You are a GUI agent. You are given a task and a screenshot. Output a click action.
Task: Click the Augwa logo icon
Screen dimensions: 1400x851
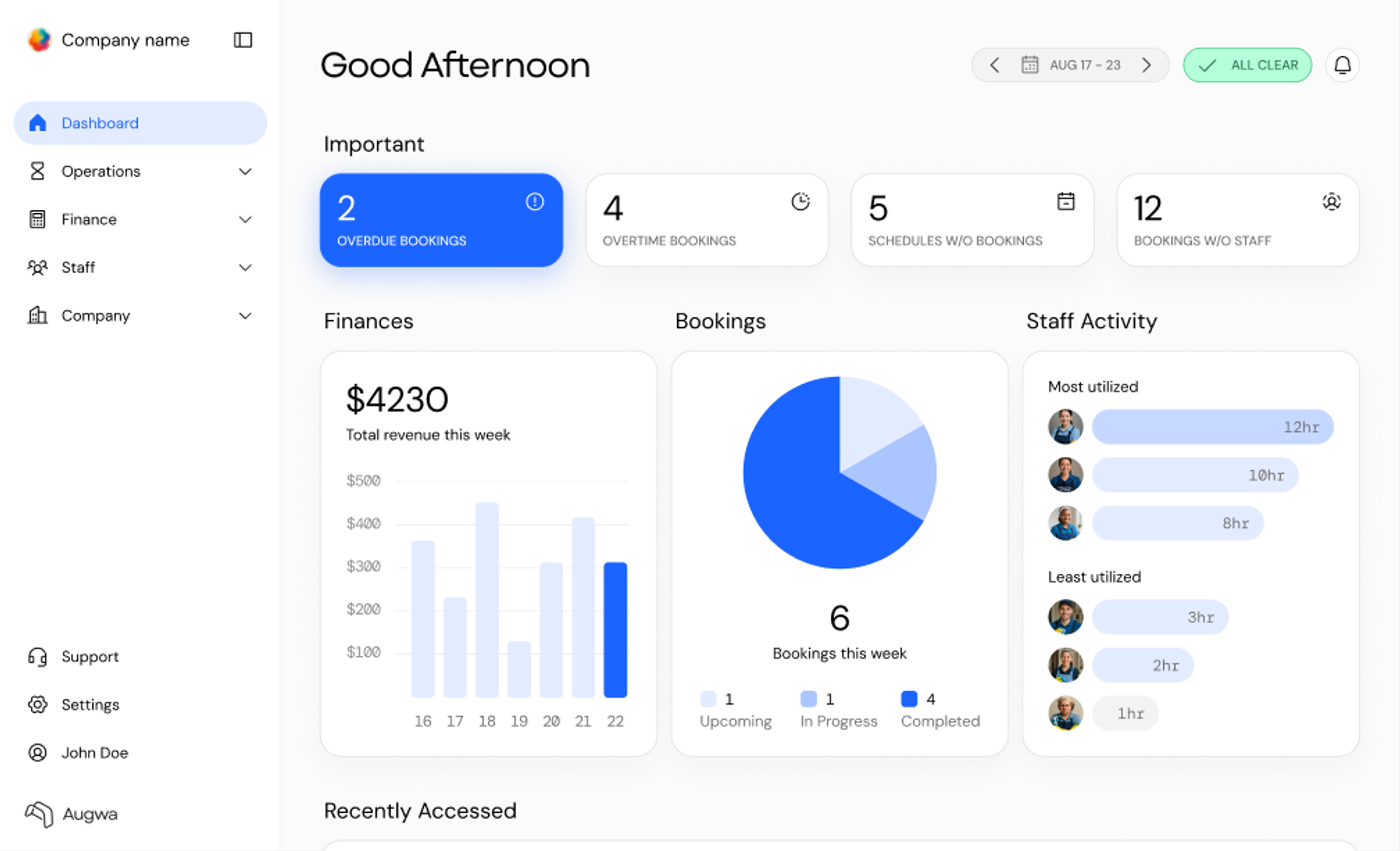click(39, 814)
